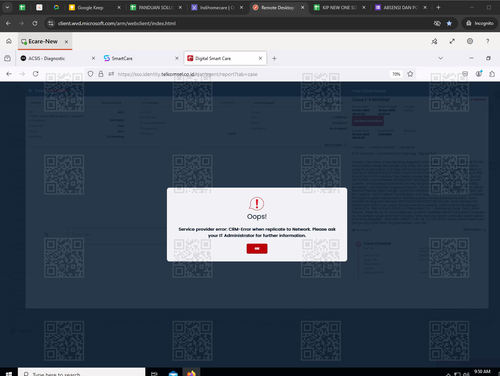Click the padlock site security icon
Image resolution: width=500 pixels, height=376 pixels.
[x=101, y=74]
